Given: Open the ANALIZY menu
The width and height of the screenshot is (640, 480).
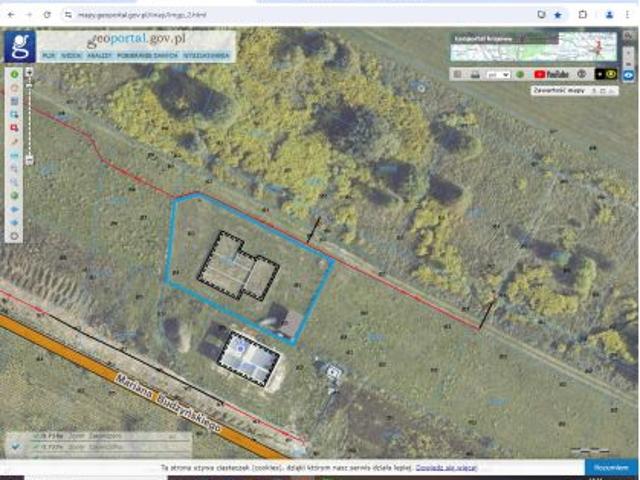Looking at the screenshot, I should point(99,56).
